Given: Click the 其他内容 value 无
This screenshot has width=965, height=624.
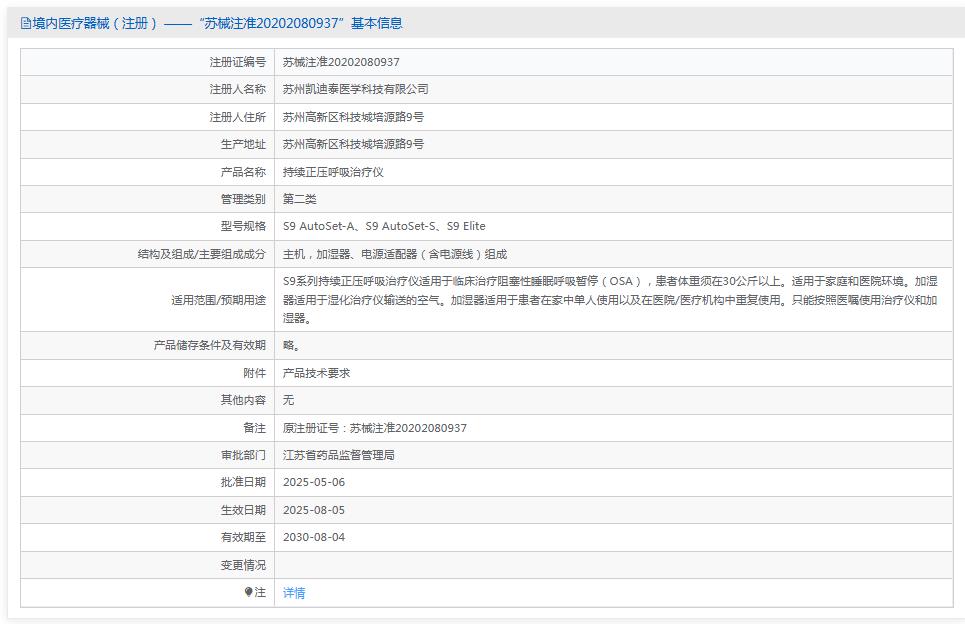Looking at the screenshot, I should (289, 400).
